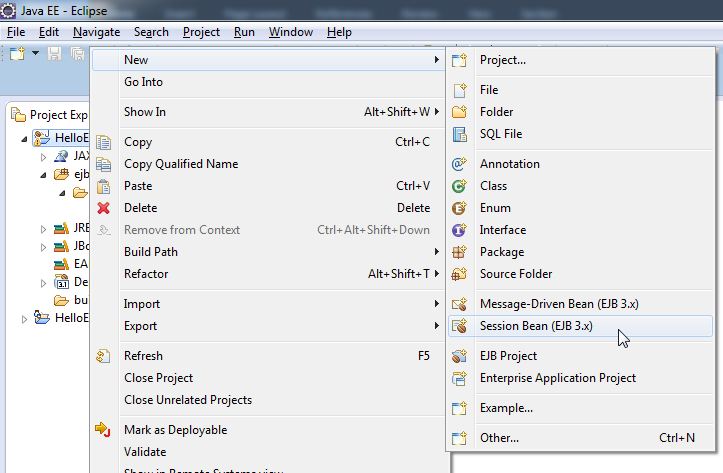The image size is (723, 473).
Task: Click the Enum icon in submenu
Action: click(x=460, y=208)
